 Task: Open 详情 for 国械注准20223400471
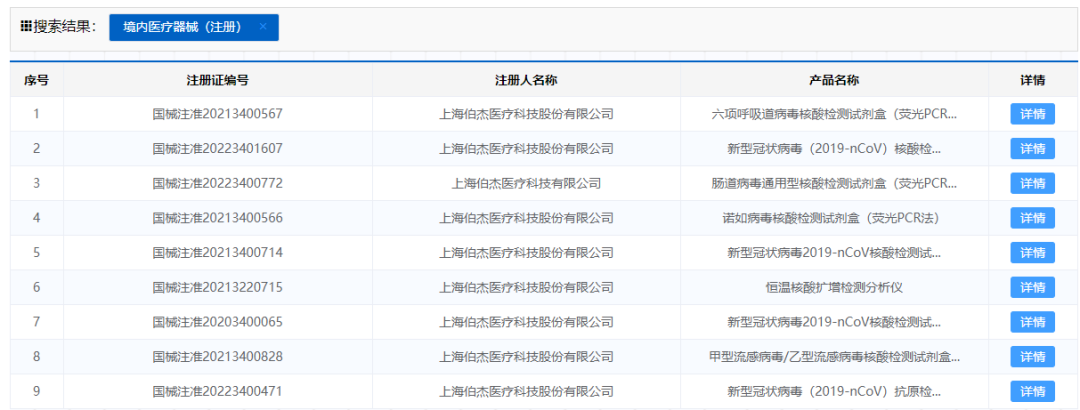tap(1032, 391)
